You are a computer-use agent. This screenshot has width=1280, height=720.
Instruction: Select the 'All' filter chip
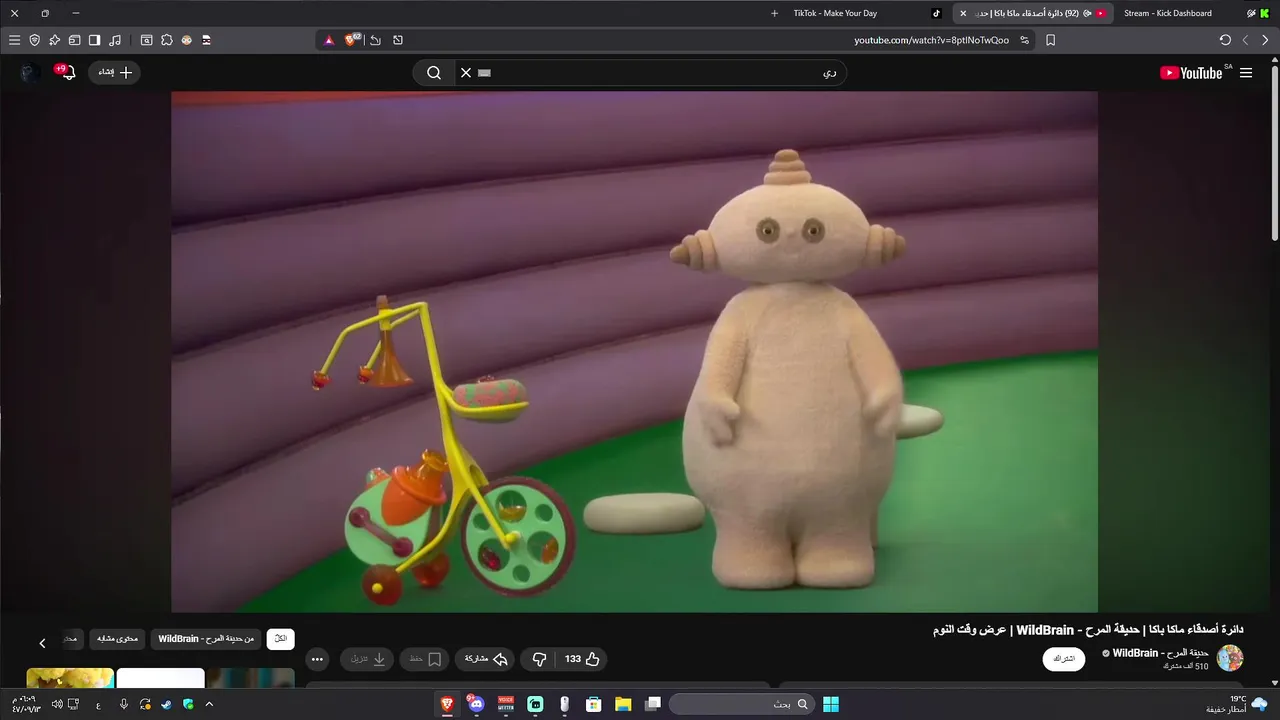tap(281, 638)
